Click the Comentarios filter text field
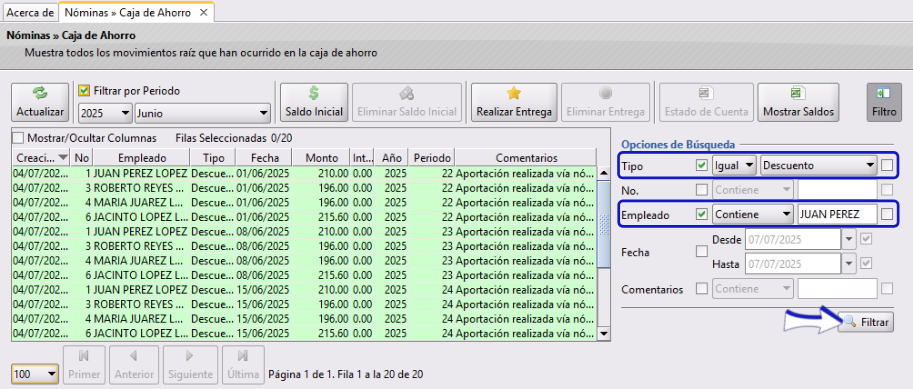Image resolution: width=913 pixels, height=389 pixels. pyautogui.click(x=837, y=289)
